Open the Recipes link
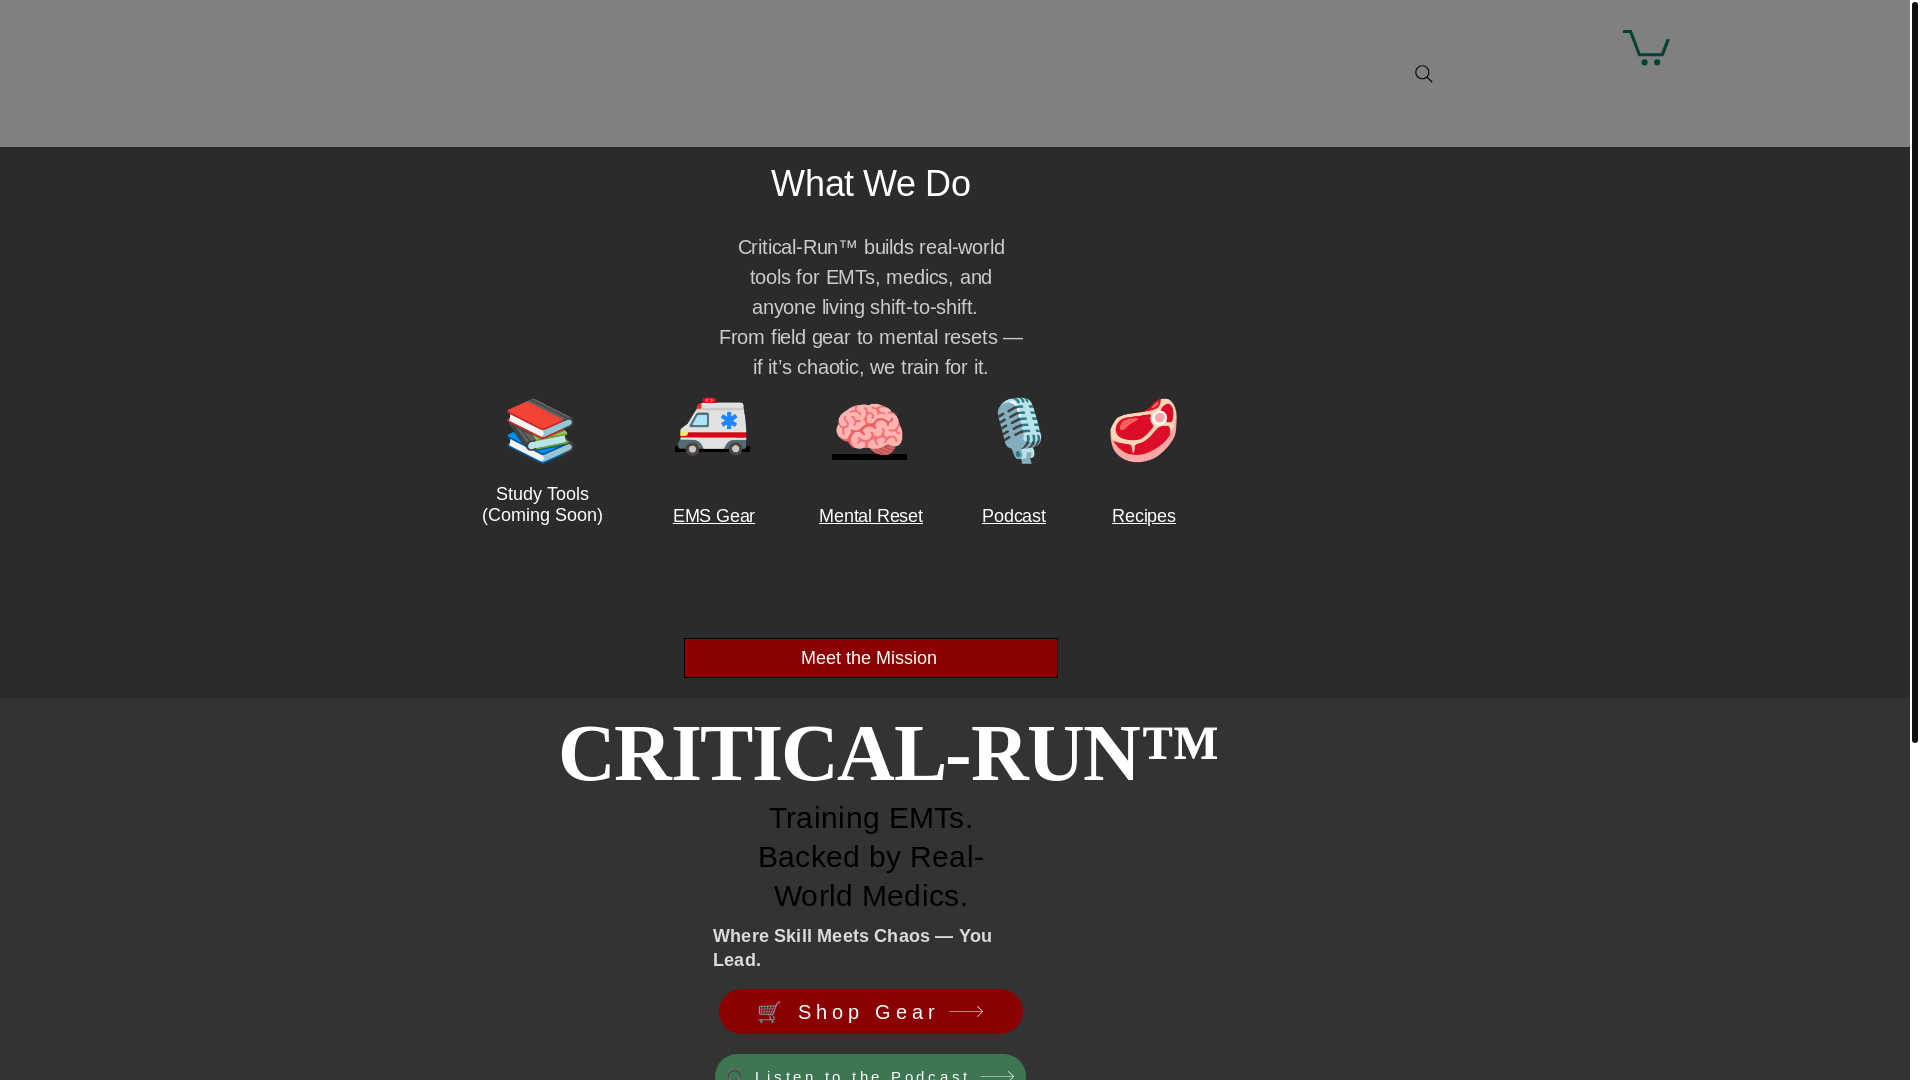Image resolution: width=1920 pixels, height=1080 pixels. click(x=1144, y=516)
